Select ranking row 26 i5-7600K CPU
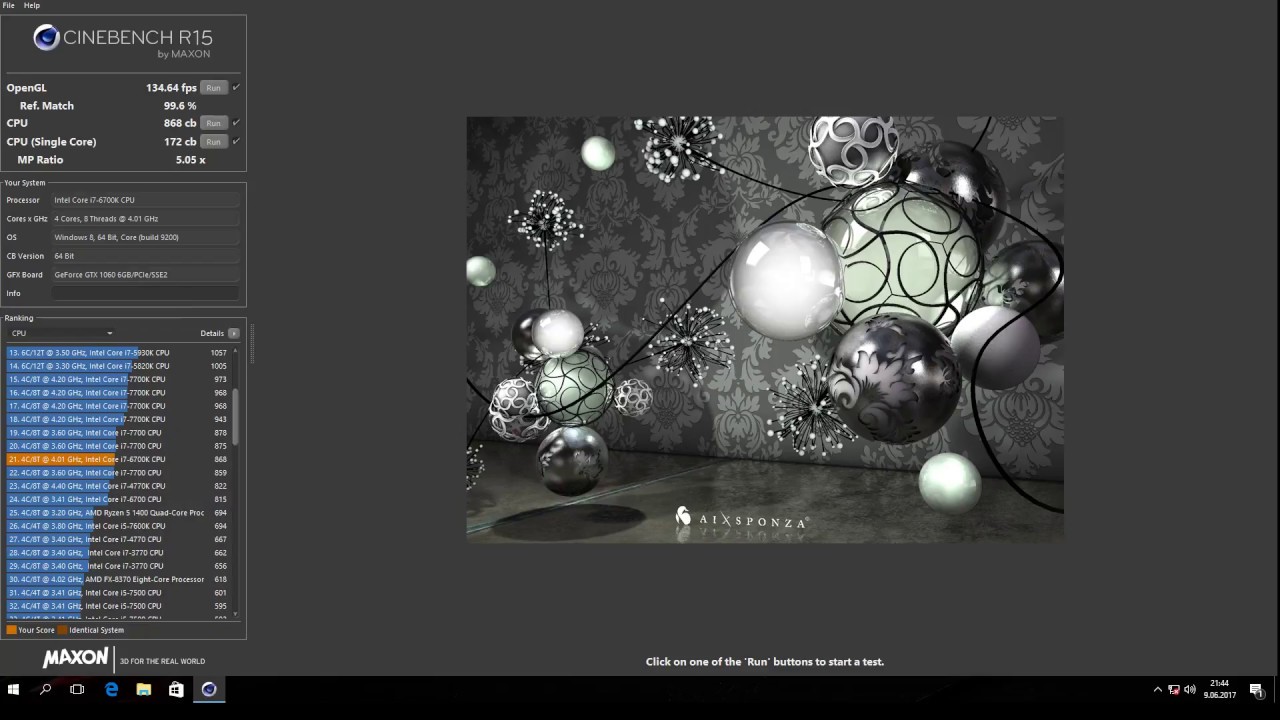The width and height of the screenshot is (1280, 720). (x=118, y=526)
